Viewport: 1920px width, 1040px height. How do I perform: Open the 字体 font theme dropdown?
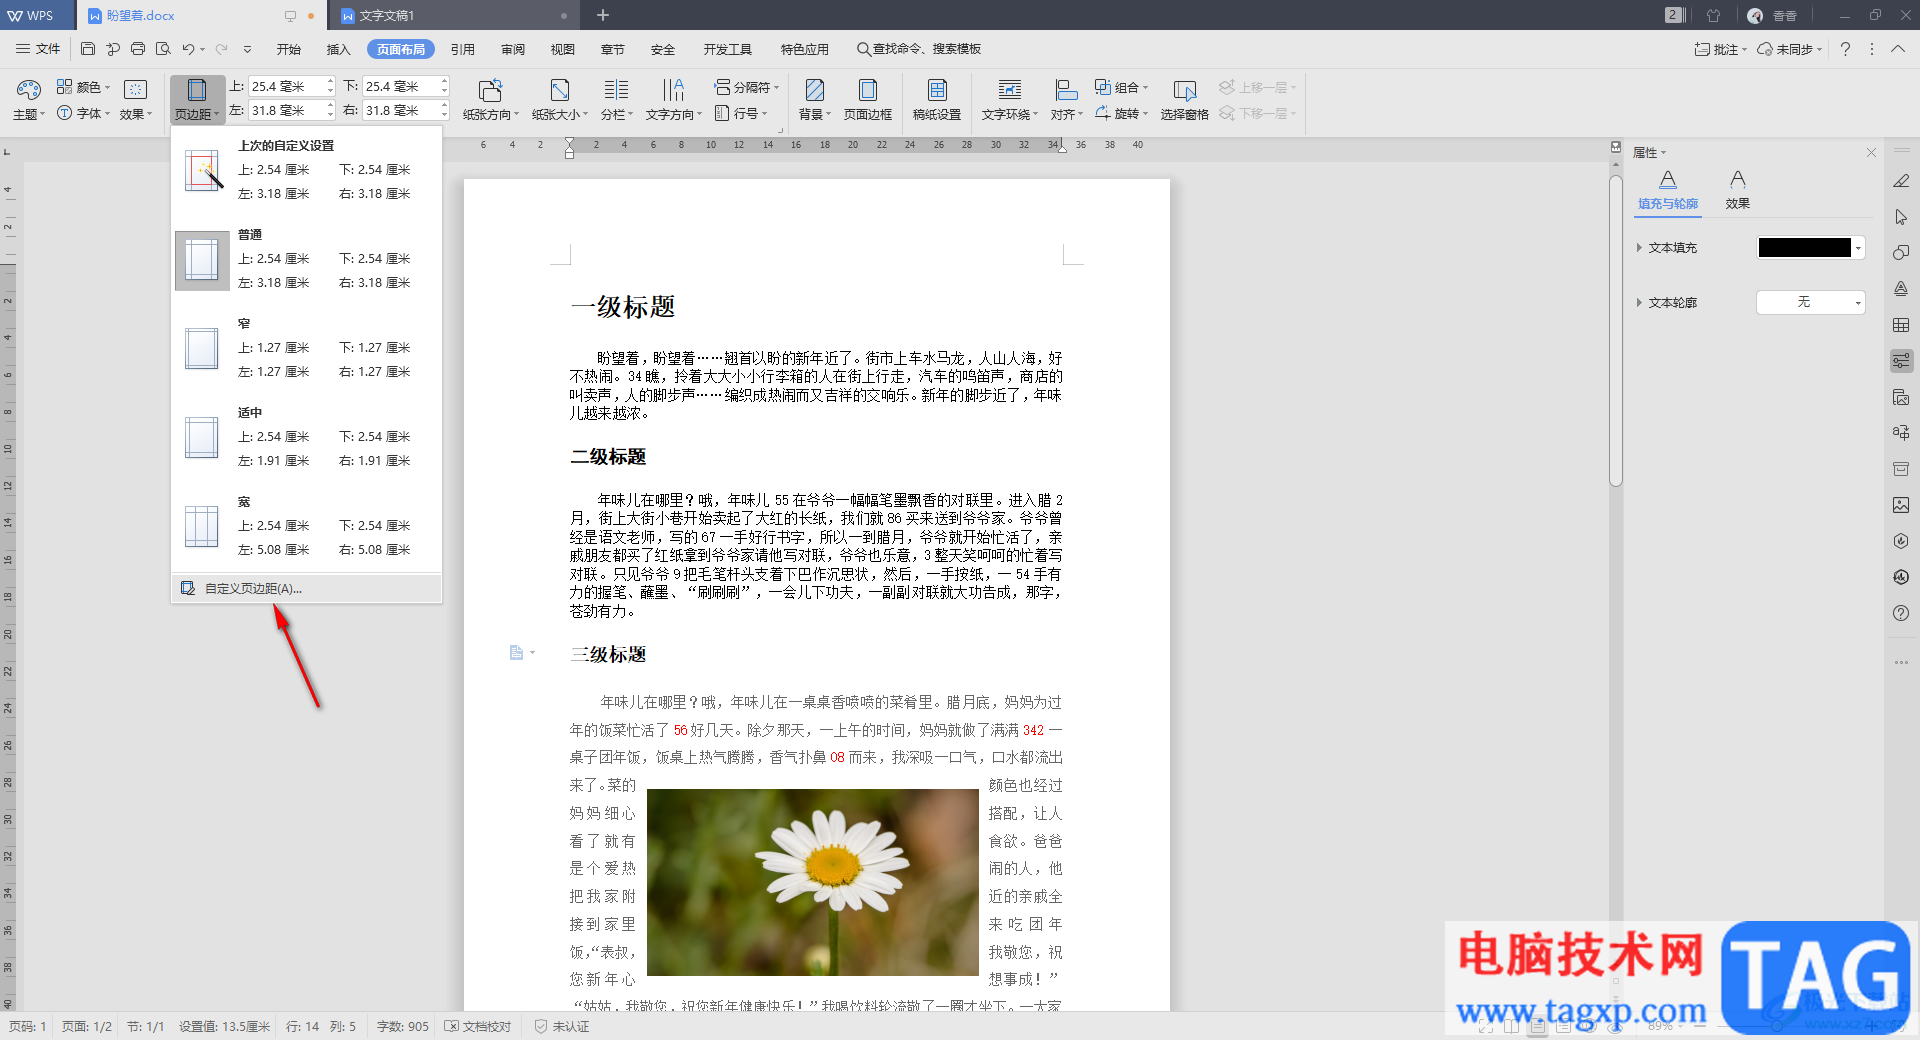click(84, 113)
